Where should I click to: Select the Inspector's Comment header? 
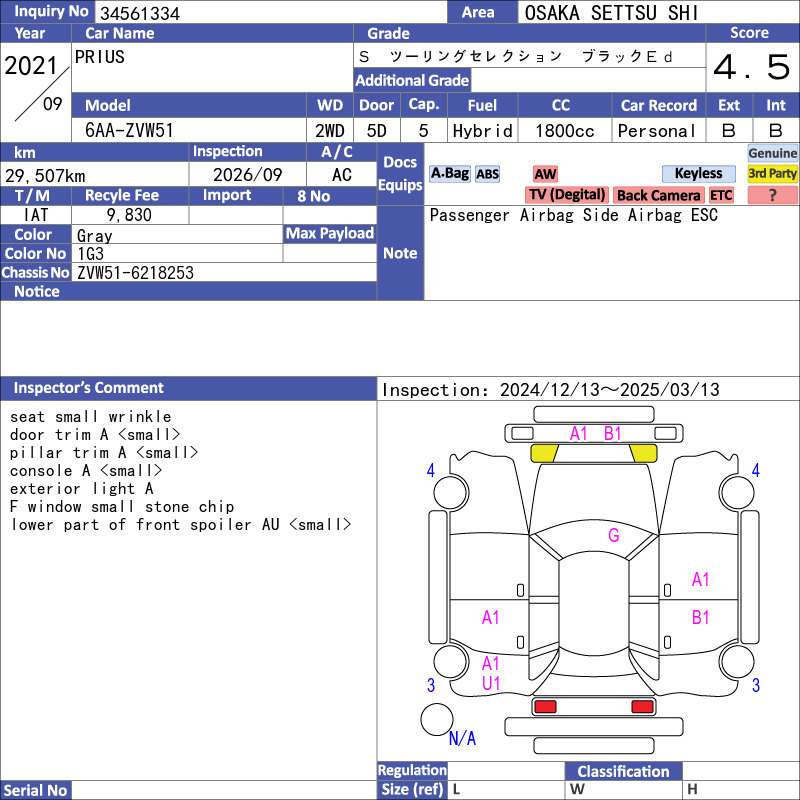click(89, 388)
